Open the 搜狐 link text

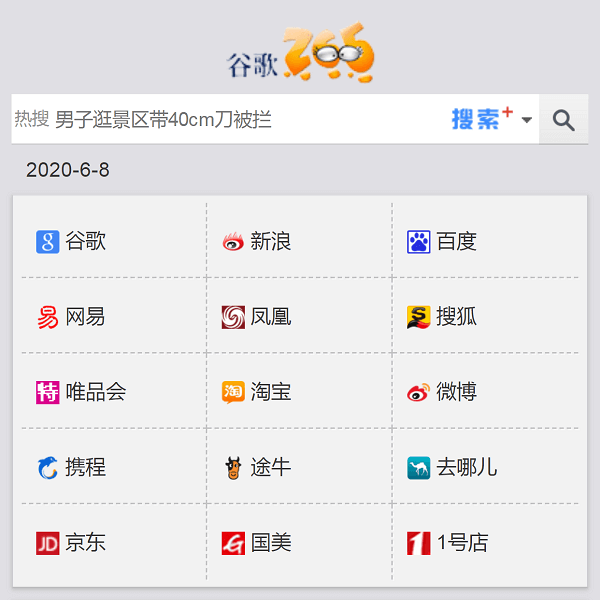tap(457, 316)
